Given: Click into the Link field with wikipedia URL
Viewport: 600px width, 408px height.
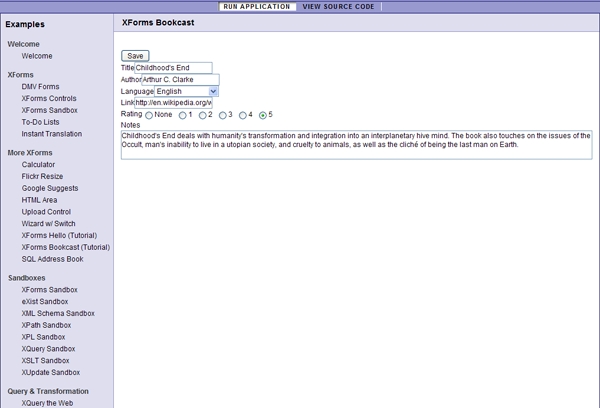Looking at the screenshot, I should click(x=173, y=103).
